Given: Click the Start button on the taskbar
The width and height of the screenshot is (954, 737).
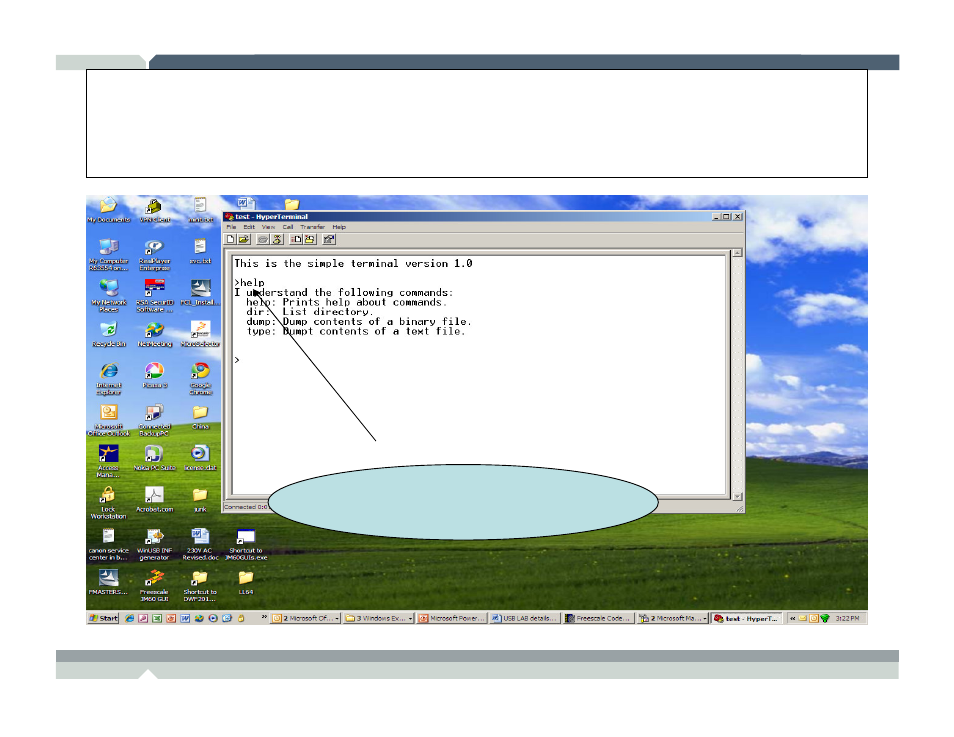Looking at the screenshot, I should coord(103,618).
